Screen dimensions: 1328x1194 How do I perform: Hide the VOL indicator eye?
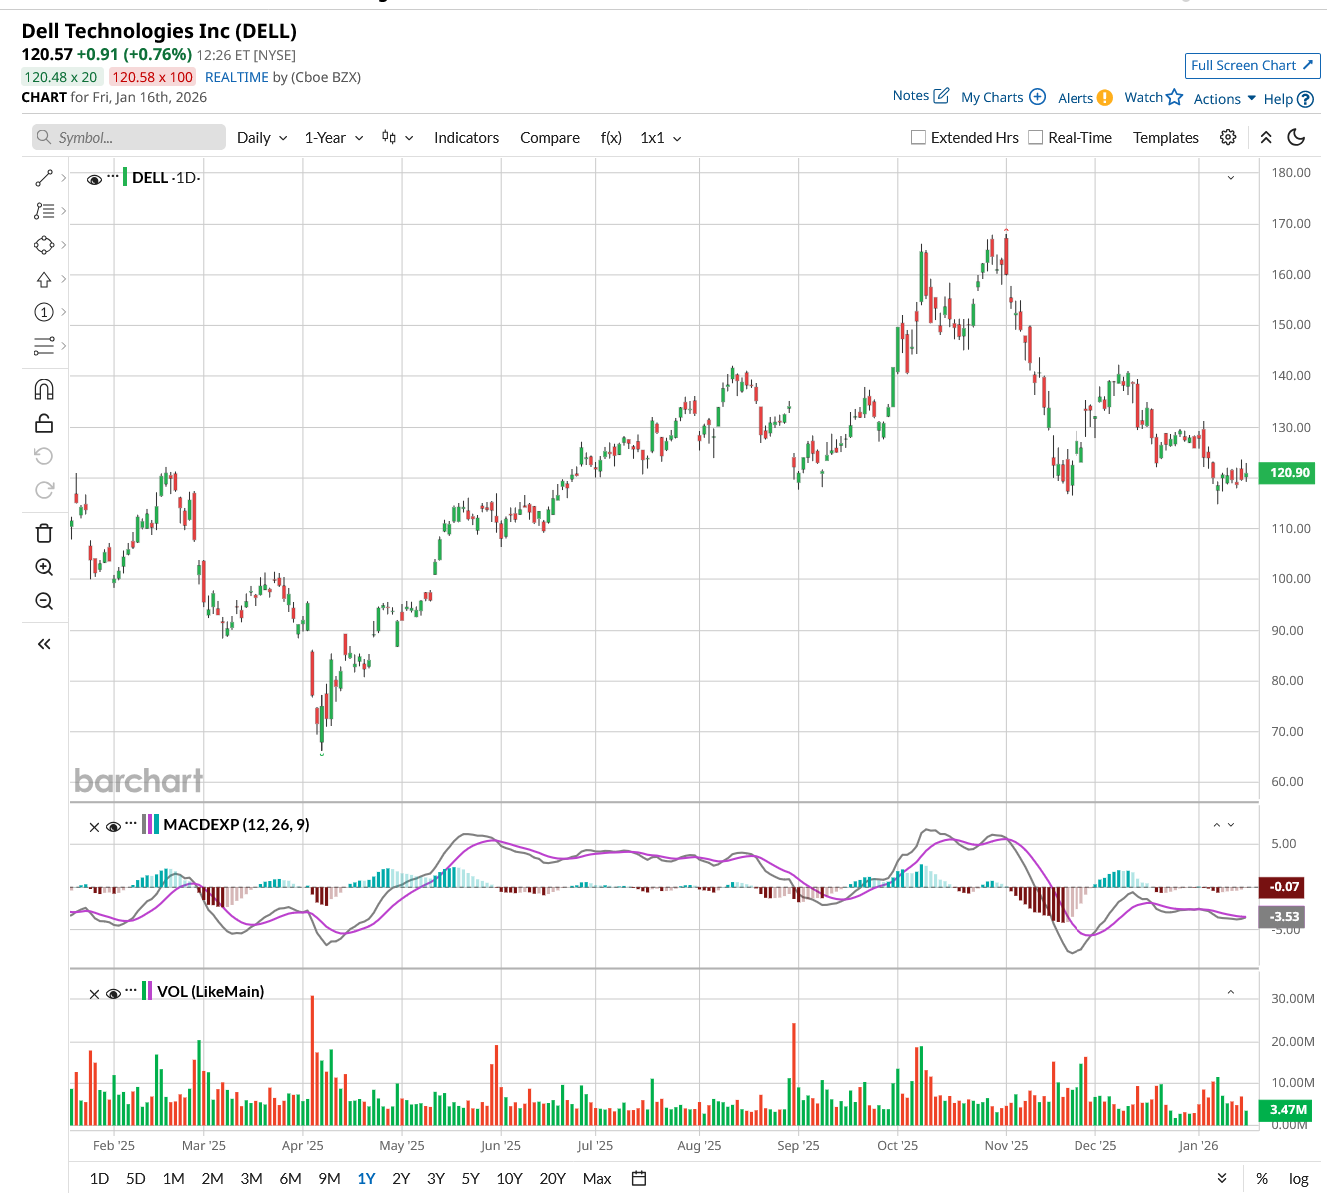pos(113,994)
